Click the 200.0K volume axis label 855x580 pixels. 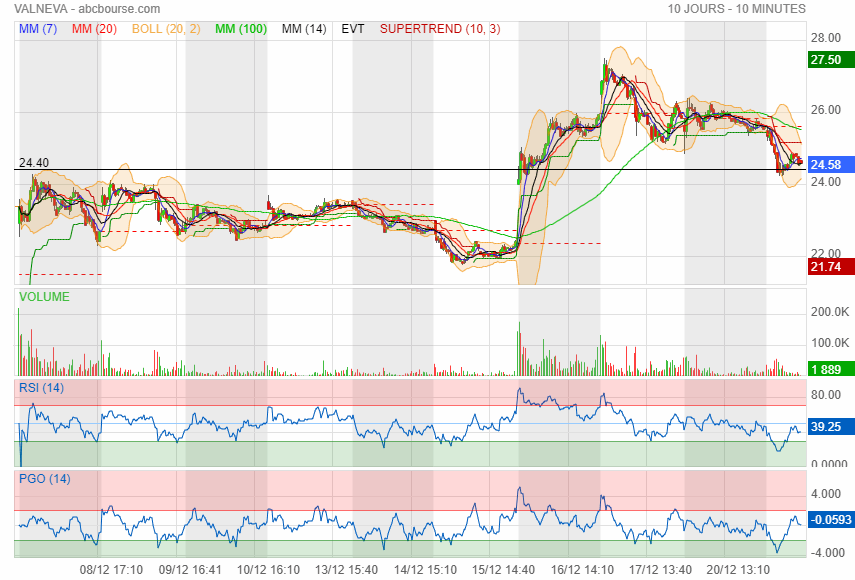pos(830,312)
